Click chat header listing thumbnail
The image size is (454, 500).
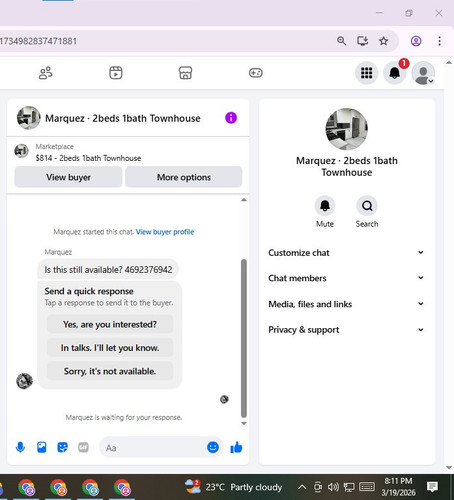(28, 118)
